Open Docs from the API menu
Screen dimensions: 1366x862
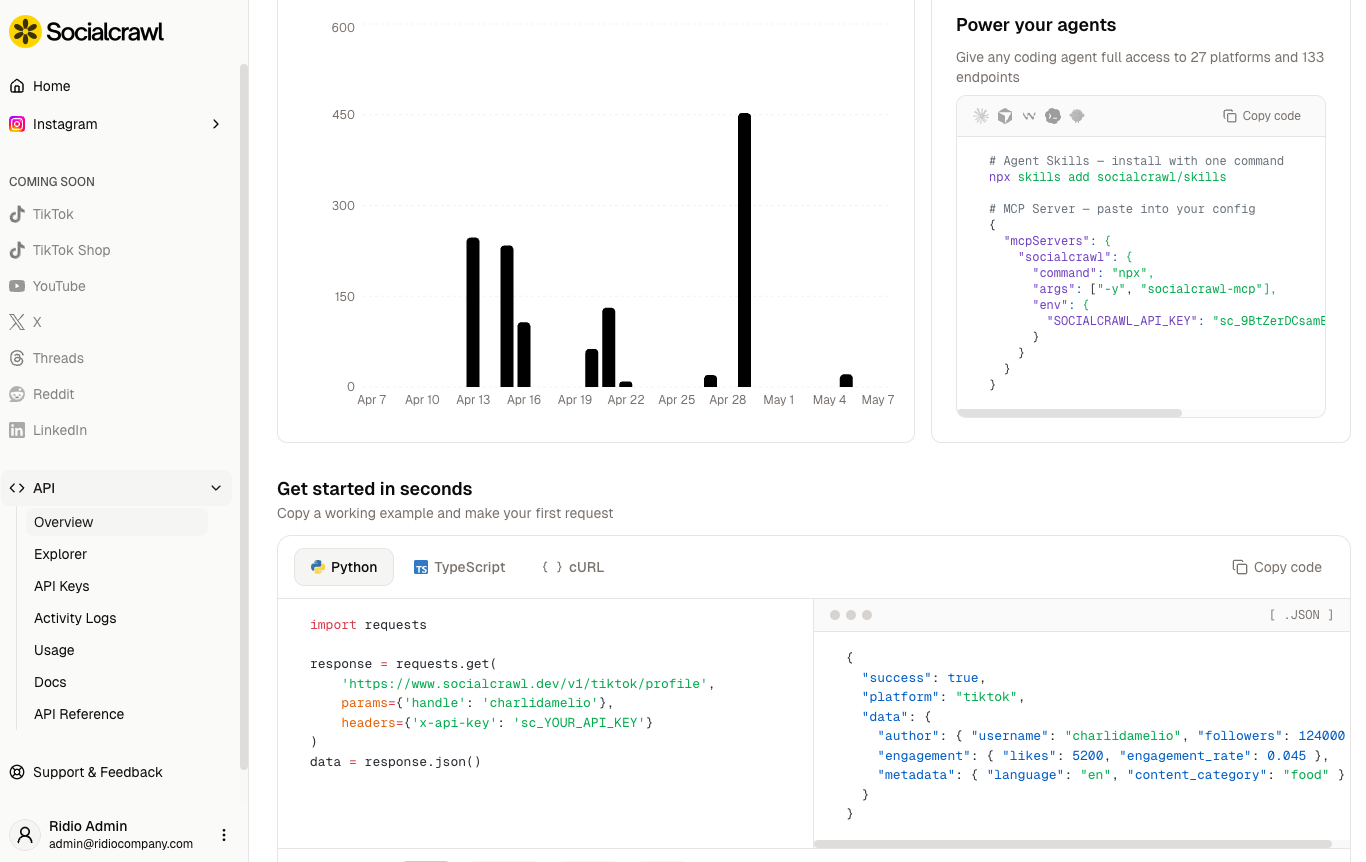coord(117,682)
